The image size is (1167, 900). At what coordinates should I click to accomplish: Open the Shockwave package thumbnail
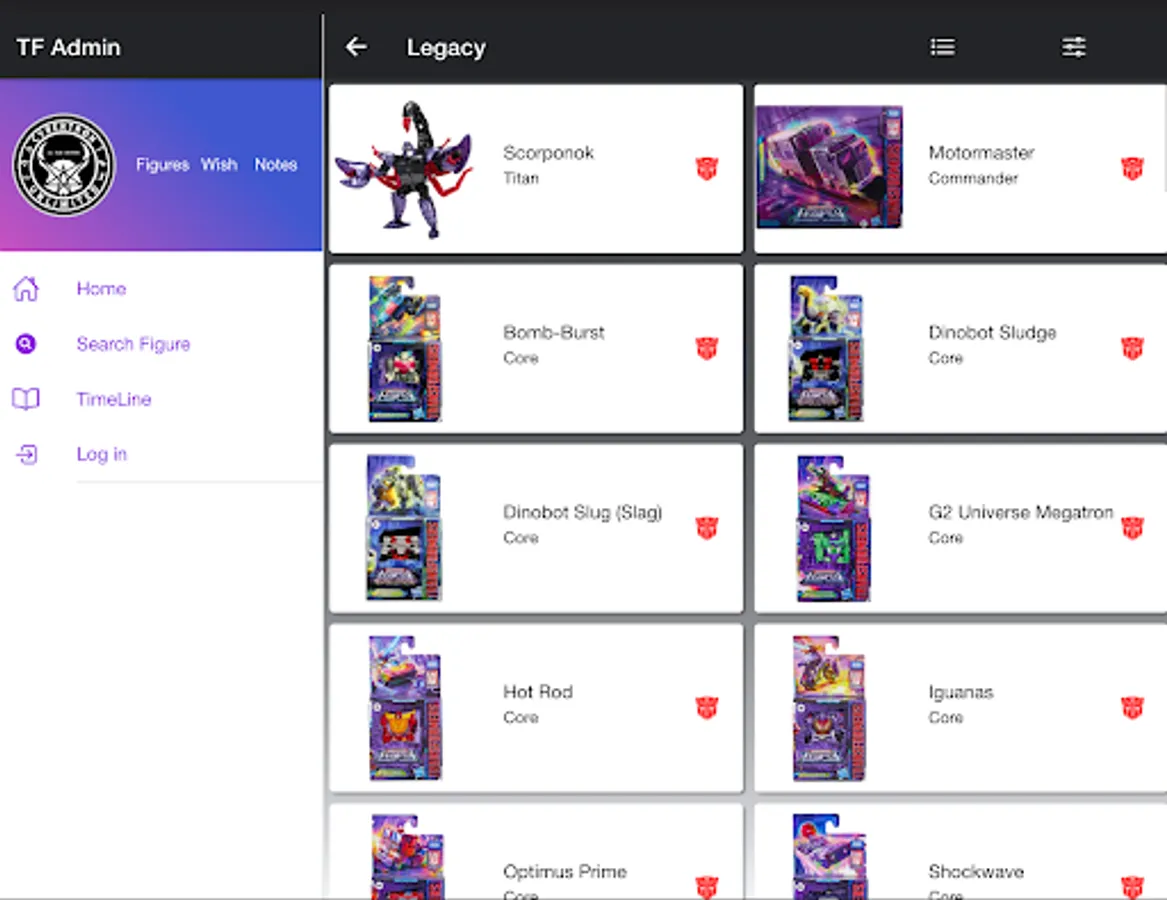830,856
